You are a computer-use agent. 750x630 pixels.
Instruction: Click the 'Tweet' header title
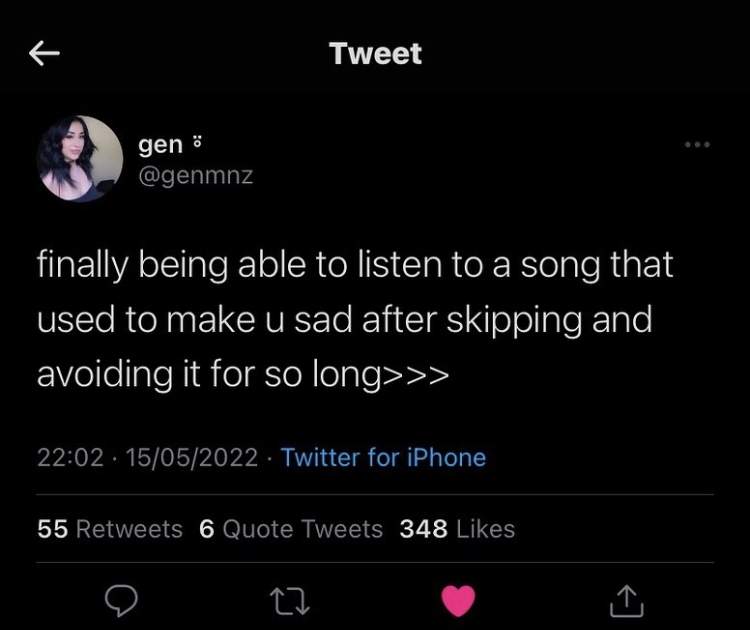(375, 54)
